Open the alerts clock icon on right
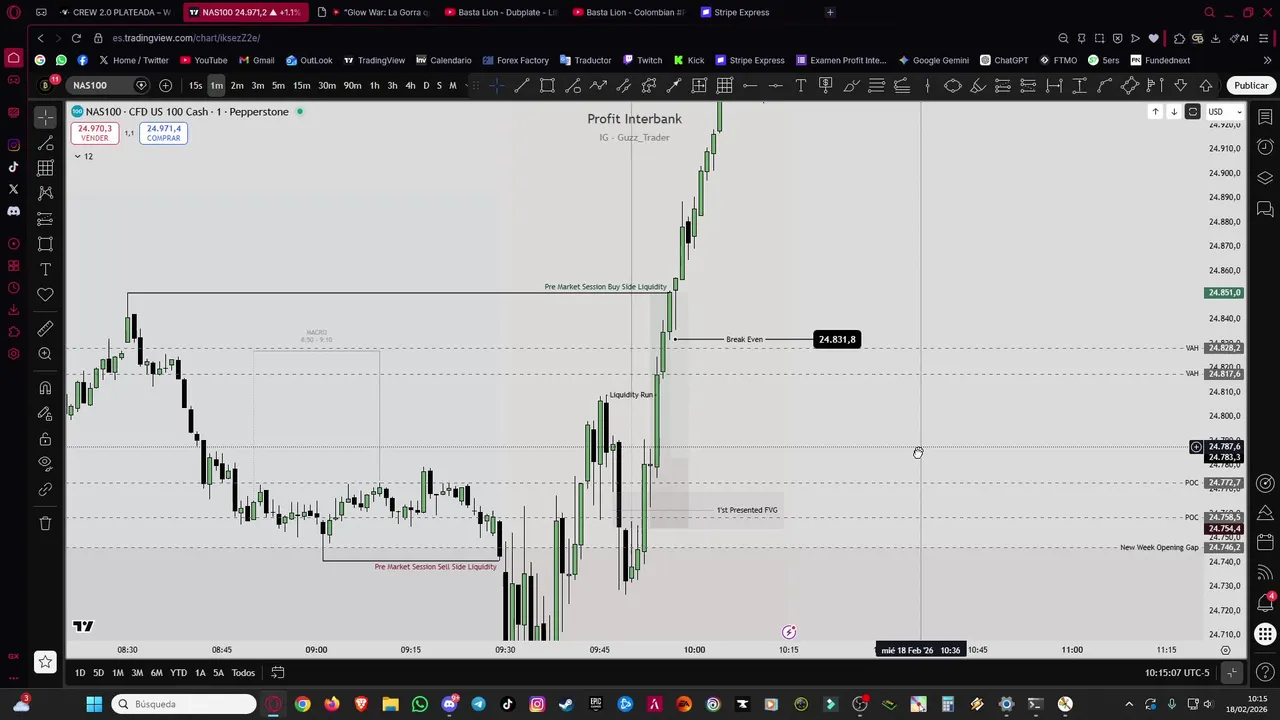1280x720 pixels. pos(1265,148)
